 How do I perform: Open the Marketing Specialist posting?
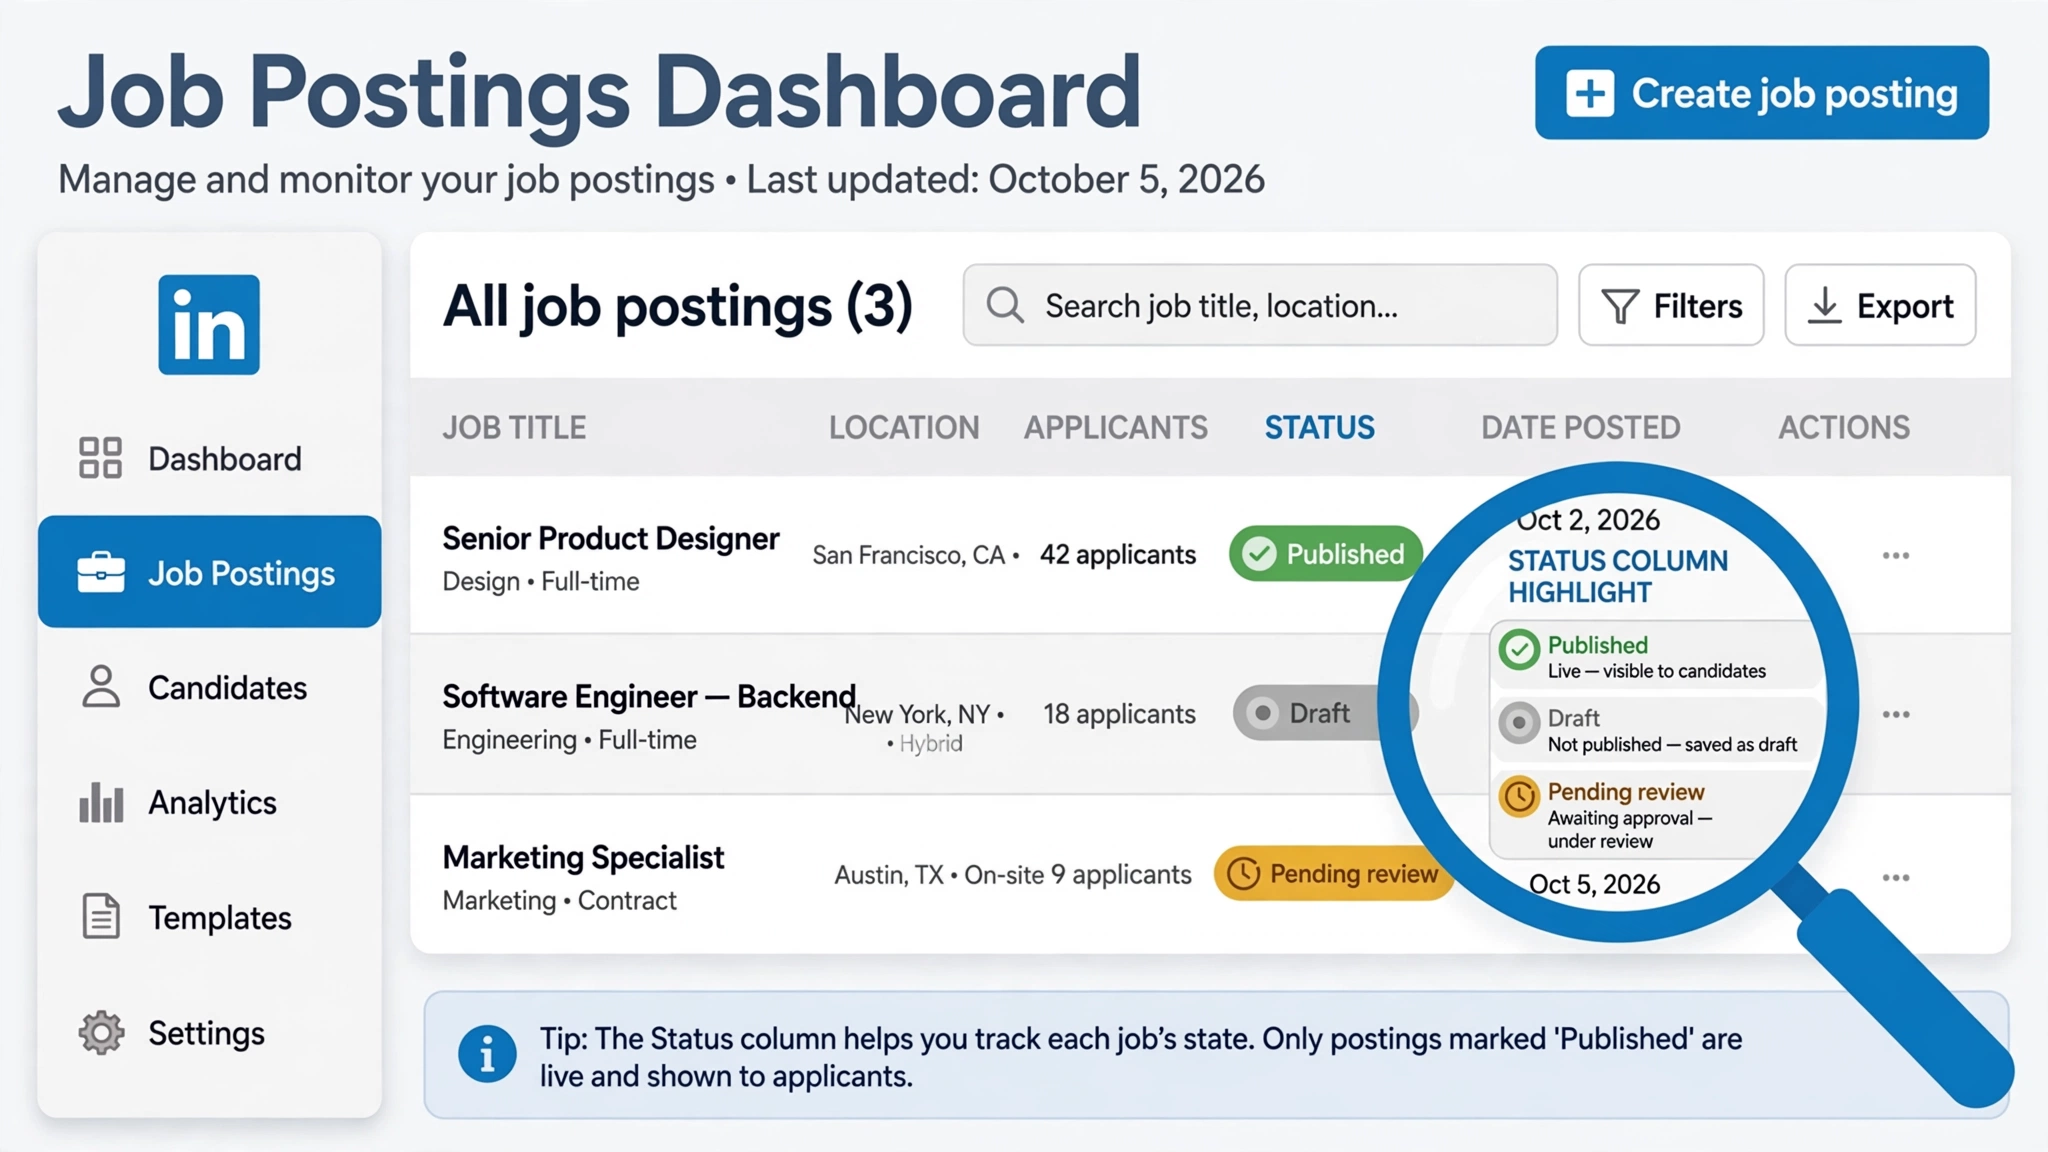pos(583,857)
